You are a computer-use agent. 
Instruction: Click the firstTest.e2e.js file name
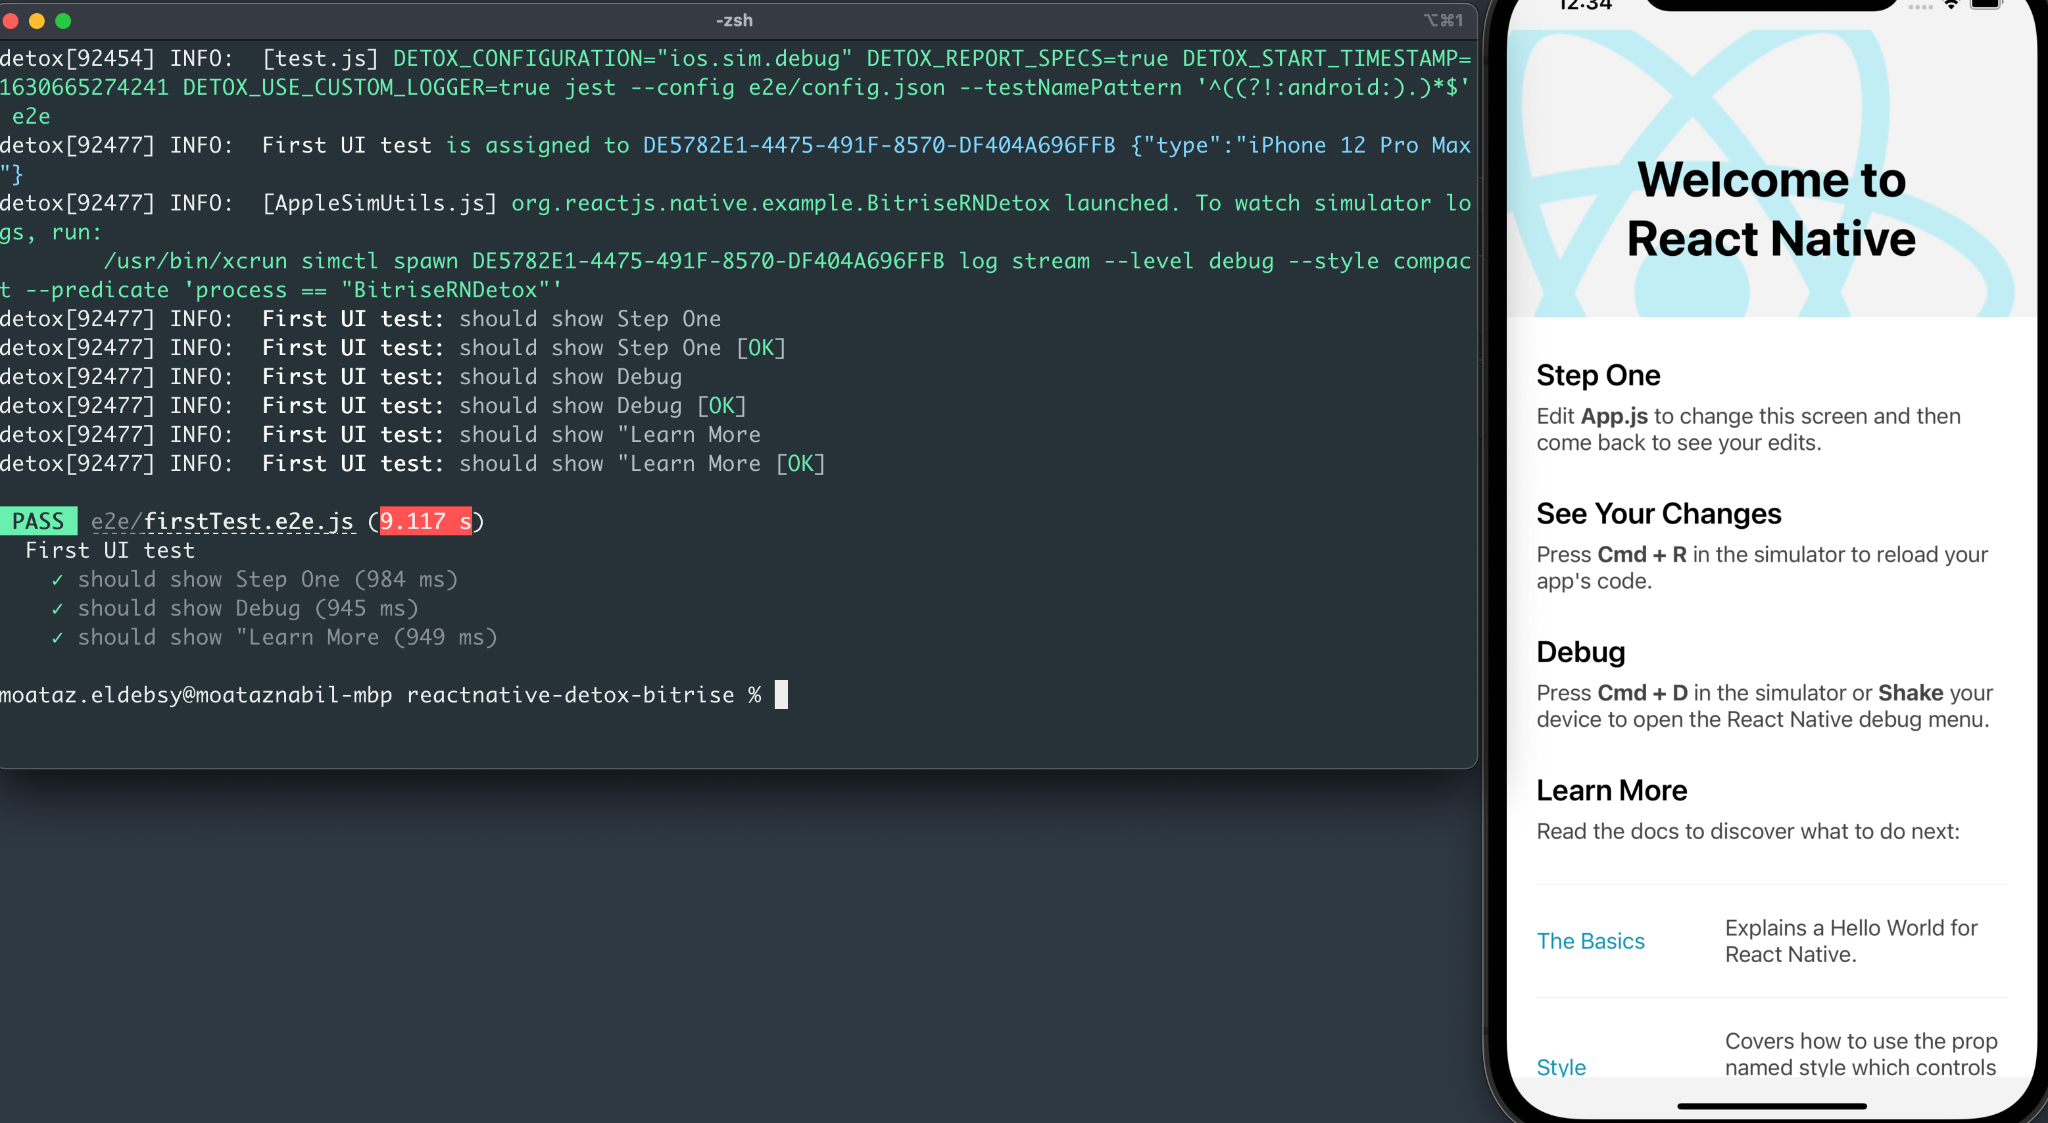click(248, 521)
